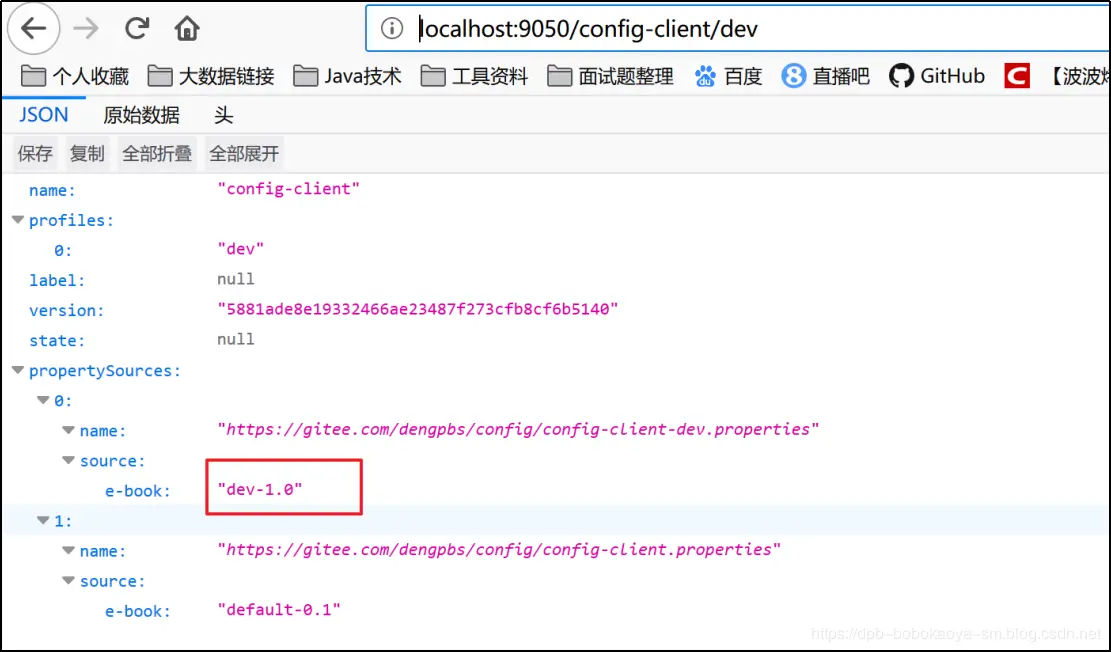Select the version hash value

click(x=417, y=309)
